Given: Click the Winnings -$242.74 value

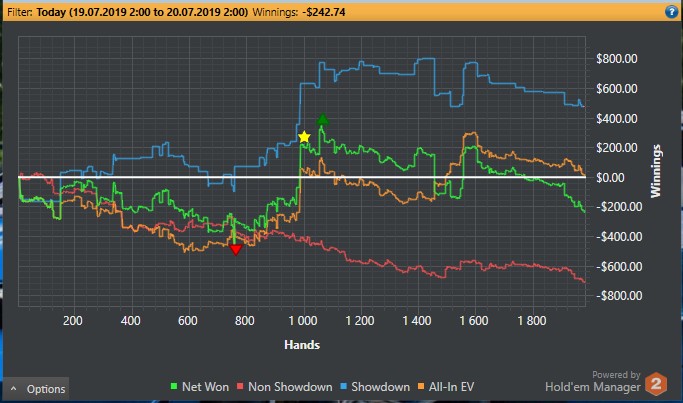Looking at the screenshot, I should (x=324, y=12).
